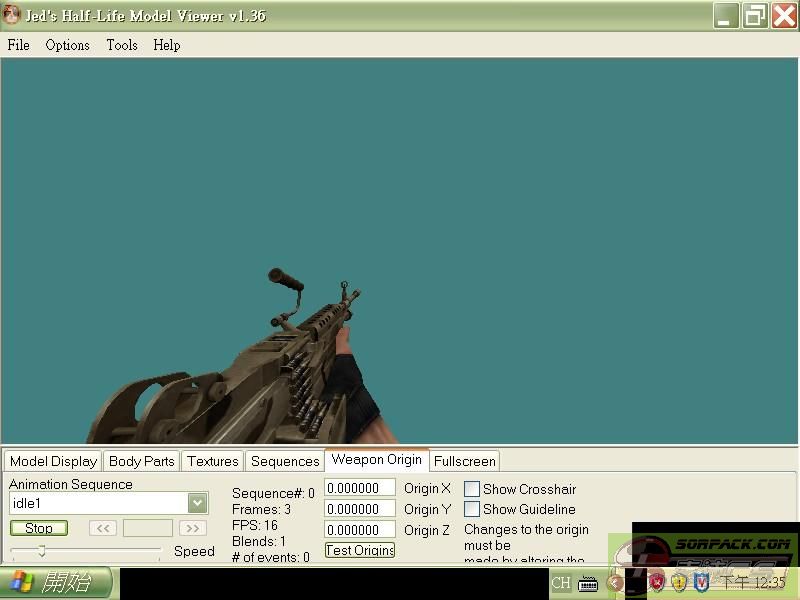Click the "Frames: 3" text
The width and height of the screenshot is (800, 600).
click(261, 509)
